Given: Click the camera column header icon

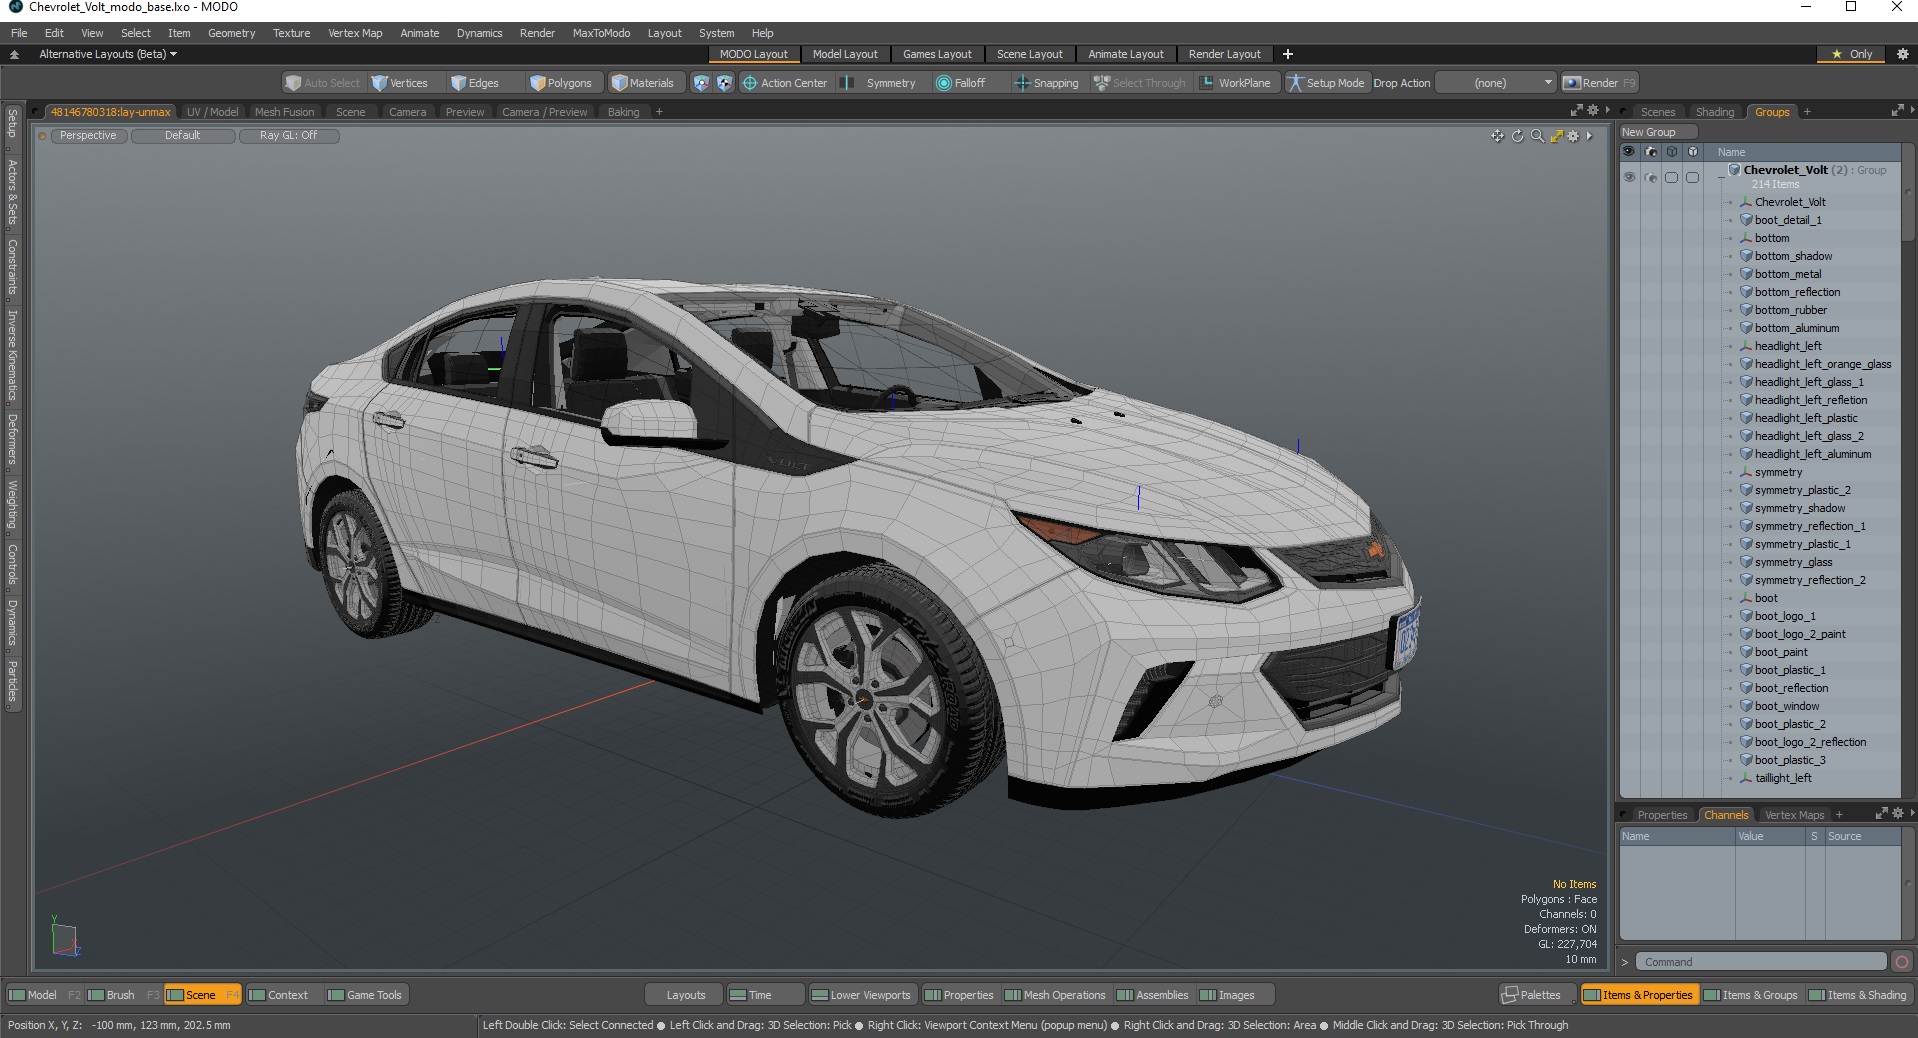Looking at the screenshot, I should [1651, 152].
